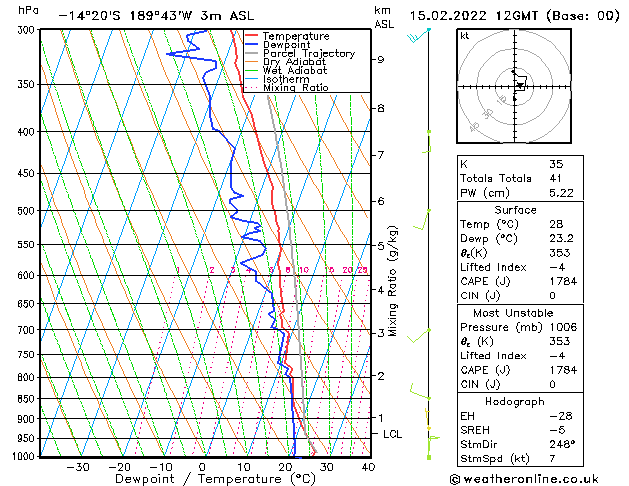The width and height of the screenshot is (629, 486).
Task: Click the 700 hPa pressure label
Action: (28, 330)
